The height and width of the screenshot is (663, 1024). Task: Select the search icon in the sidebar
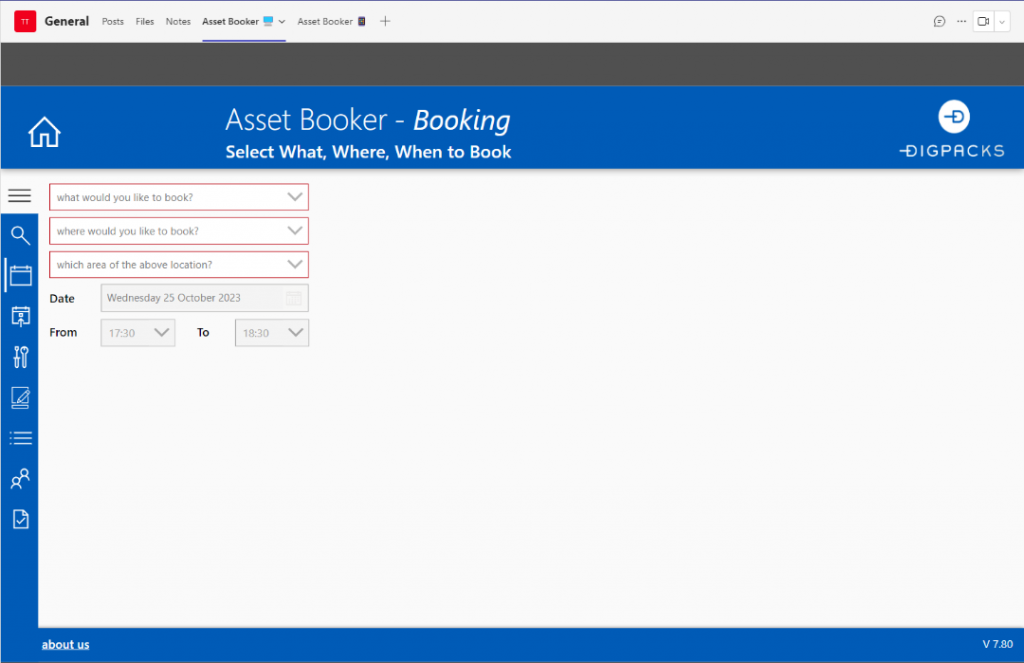pos(20,235)
